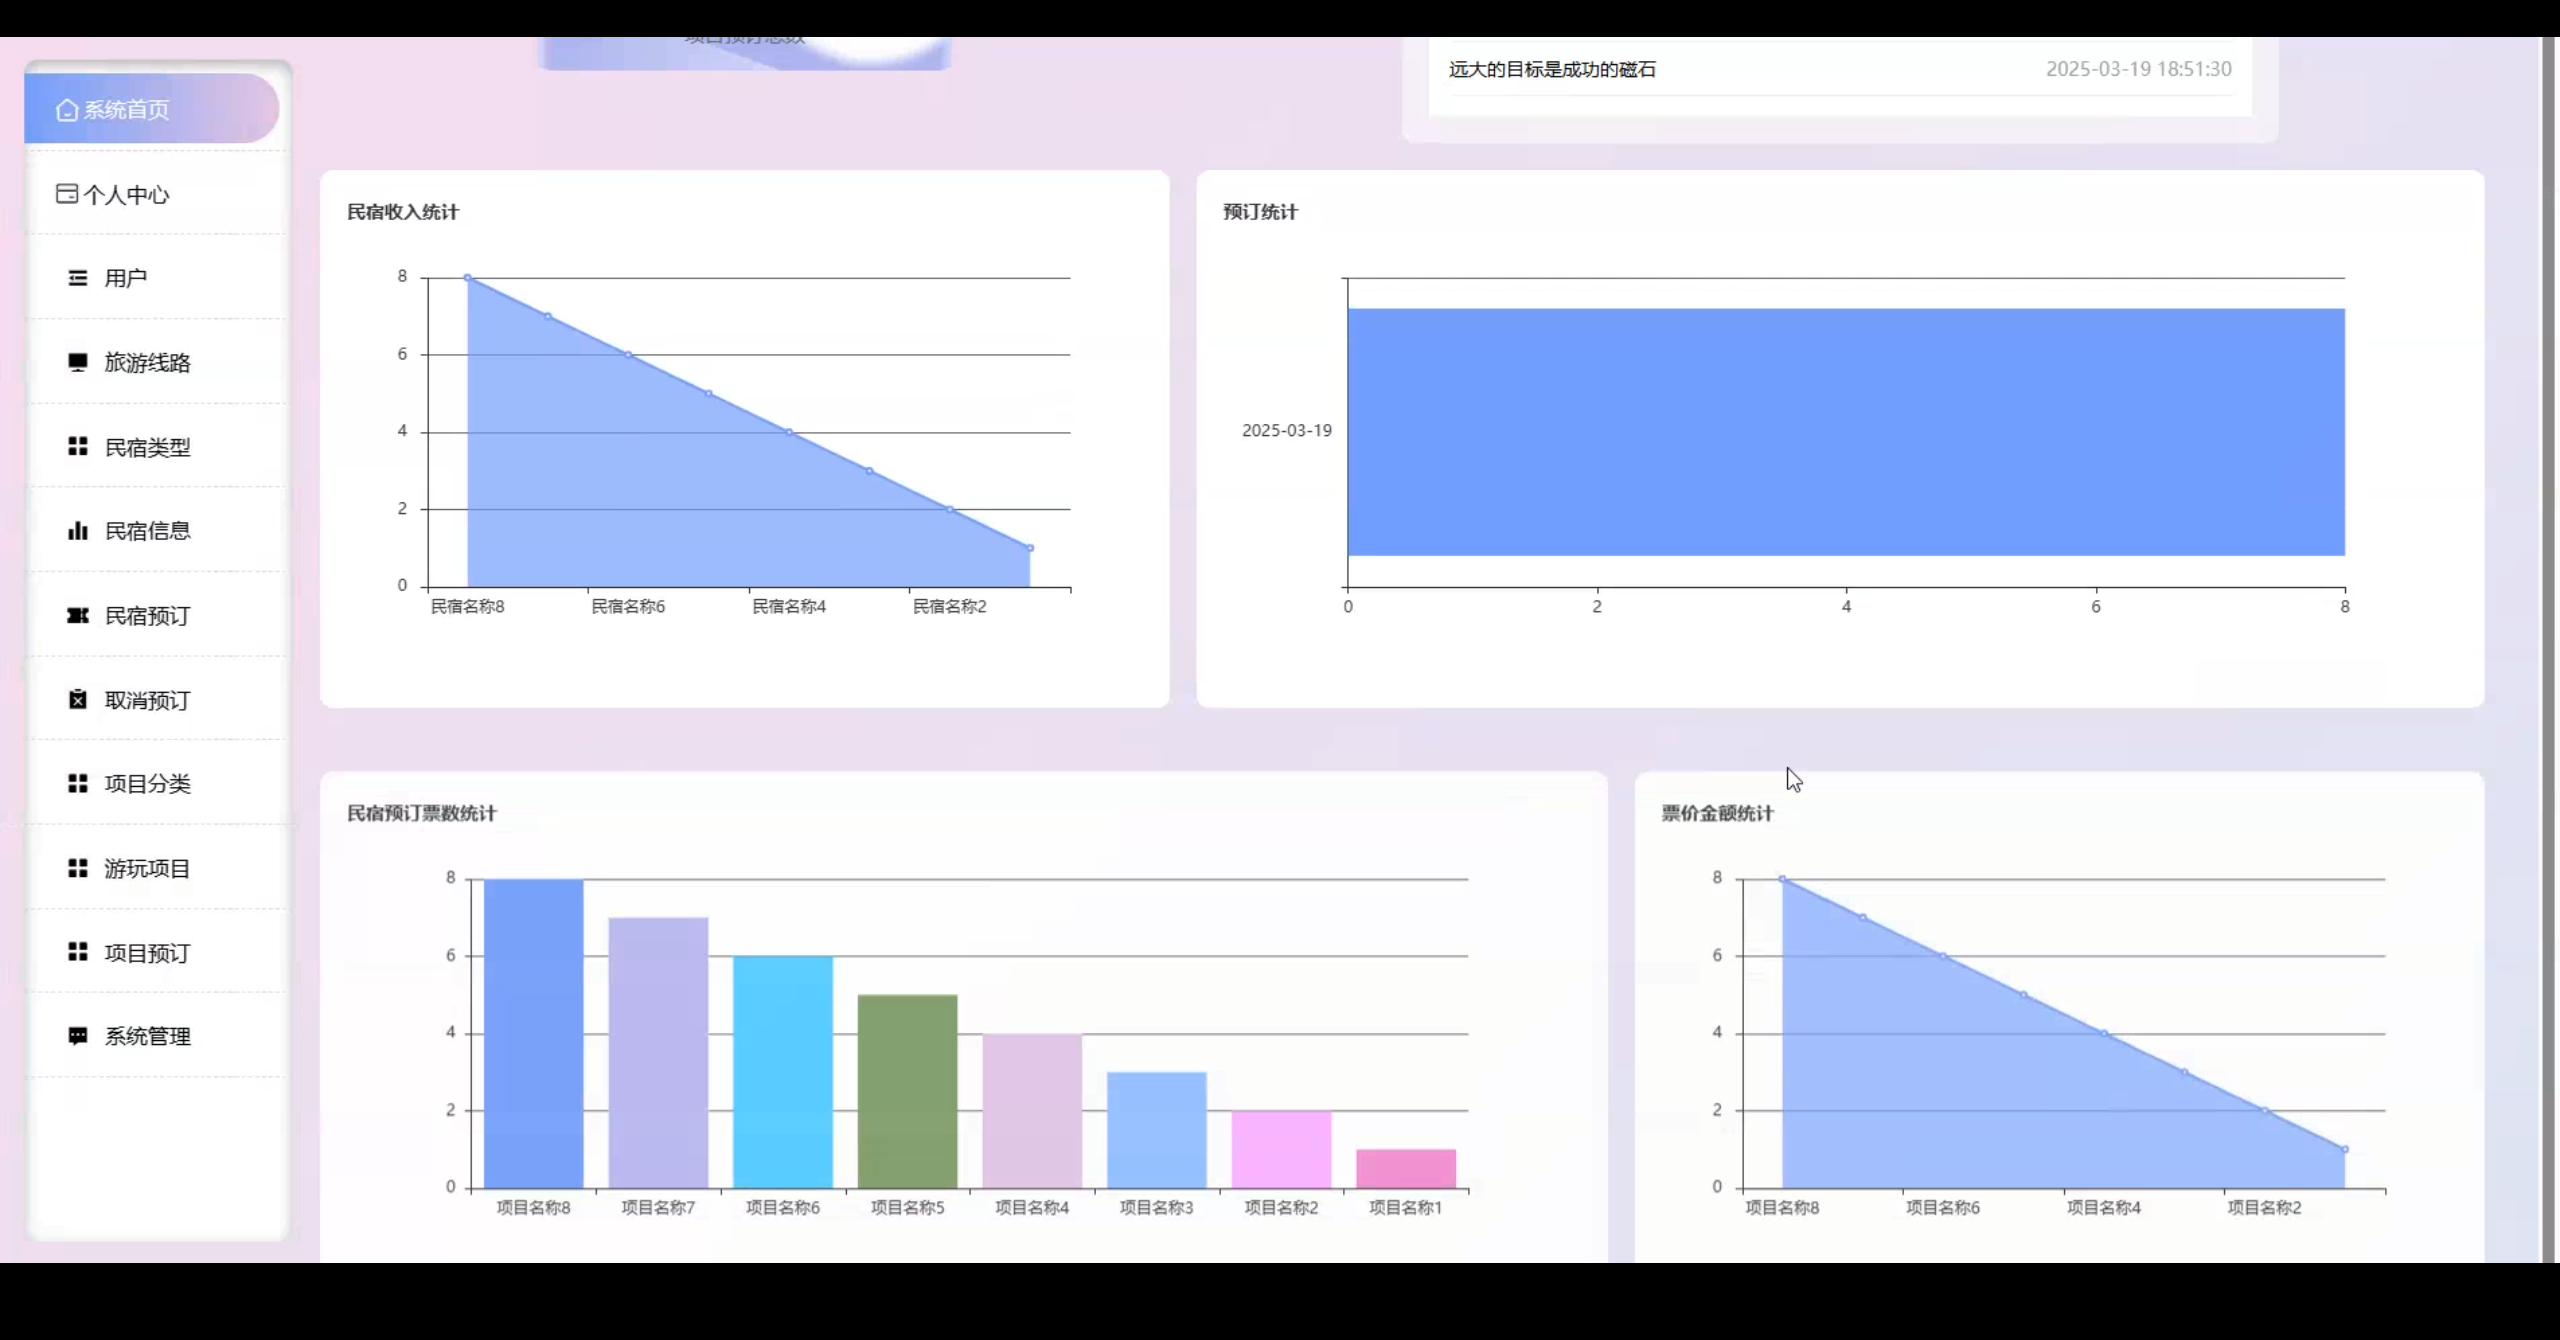Screen dimensions: 2560x1340
Task: Click the camera icon next to 民宿预订
Action: 78,616
